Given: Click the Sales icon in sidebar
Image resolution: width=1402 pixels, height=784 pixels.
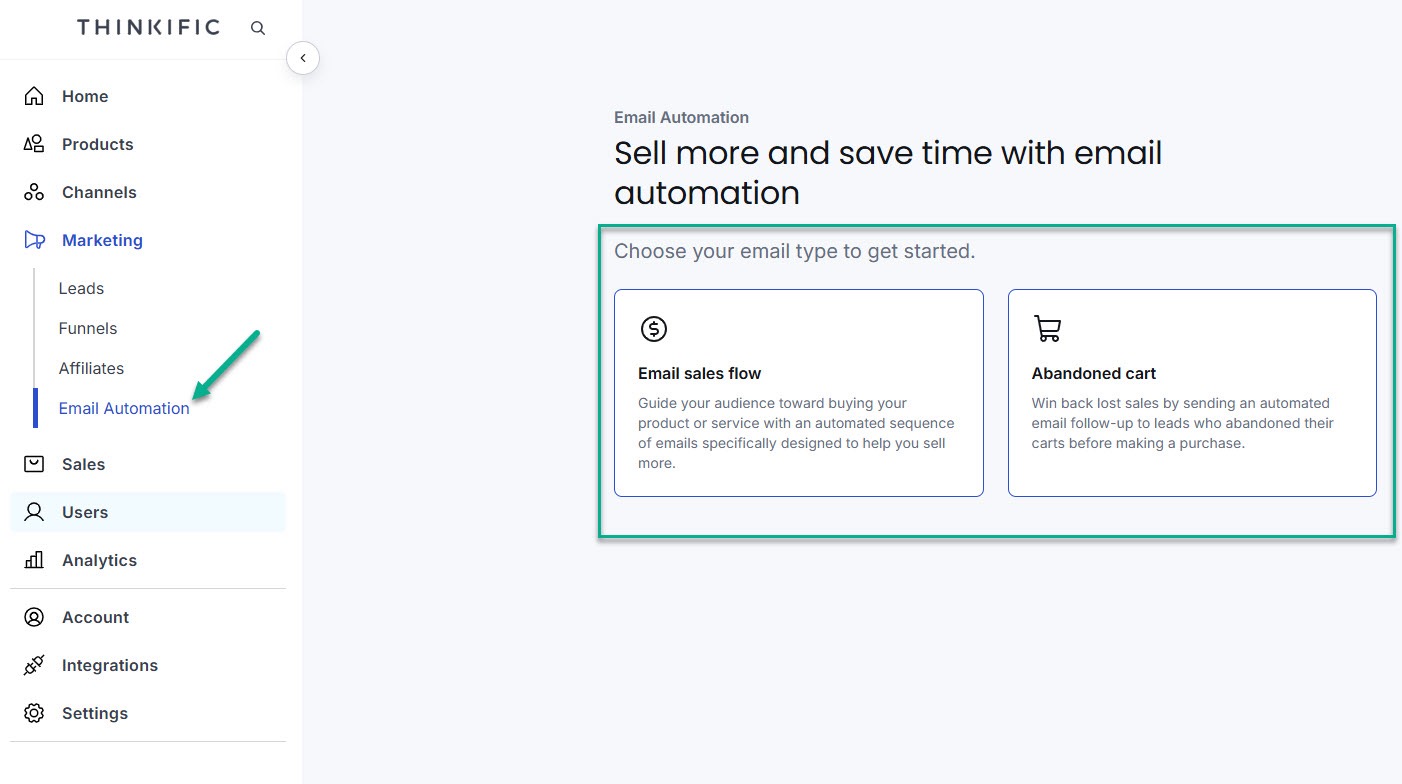Looking at the screenshot, I should [34, 464].
